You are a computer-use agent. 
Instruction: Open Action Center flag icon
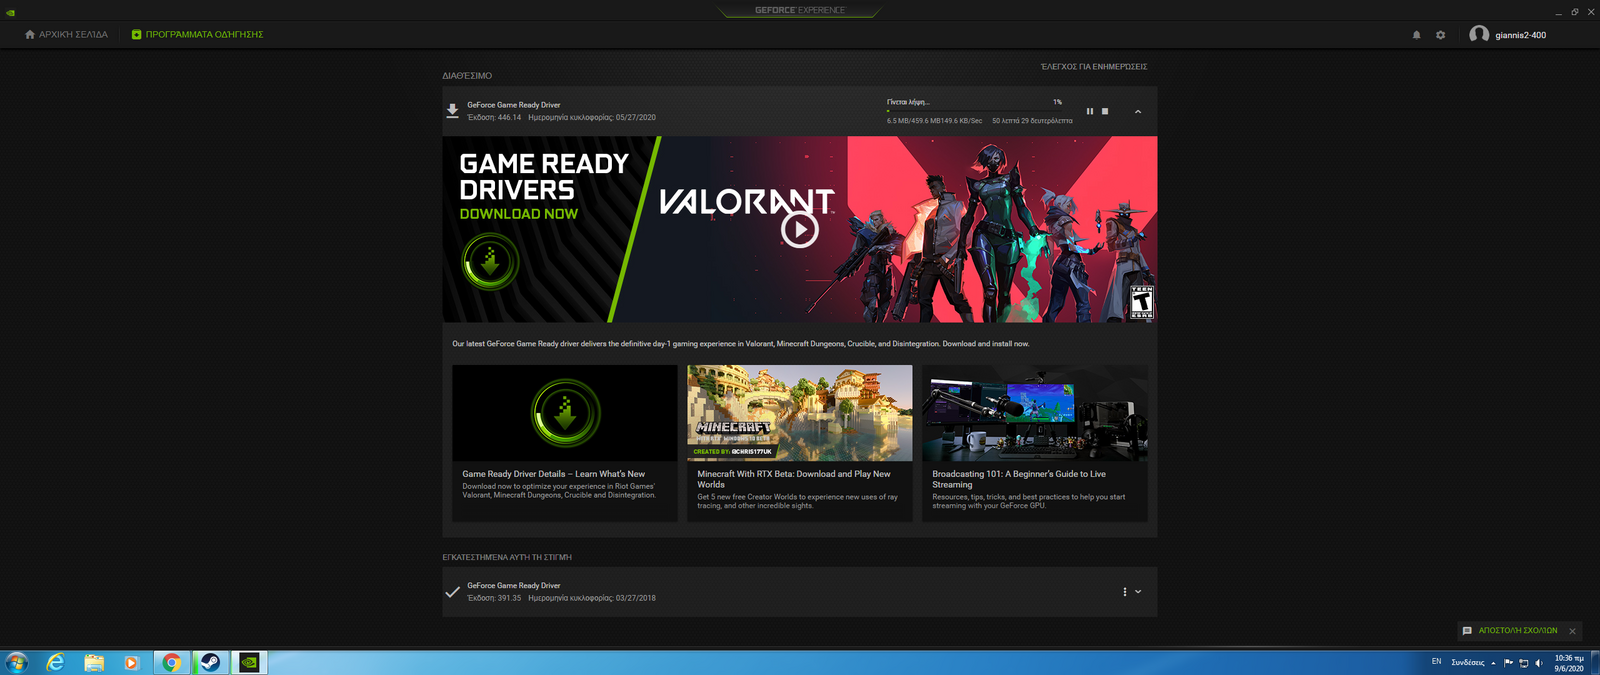coord(1508,663)
